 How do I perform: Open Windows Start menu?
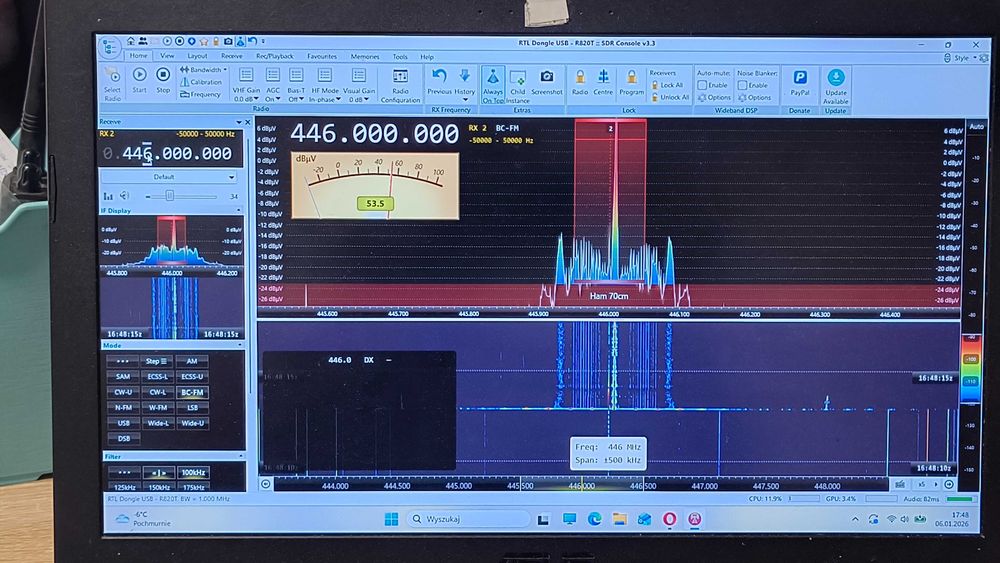pos(392,519)
